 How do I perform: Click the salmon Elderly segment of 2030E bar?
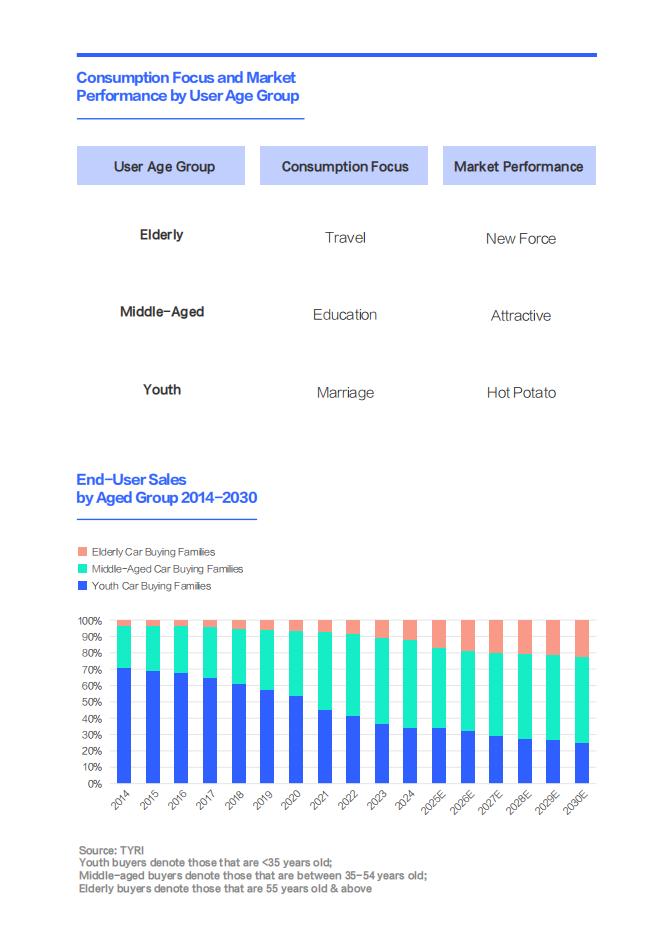[x=582, y=639]
